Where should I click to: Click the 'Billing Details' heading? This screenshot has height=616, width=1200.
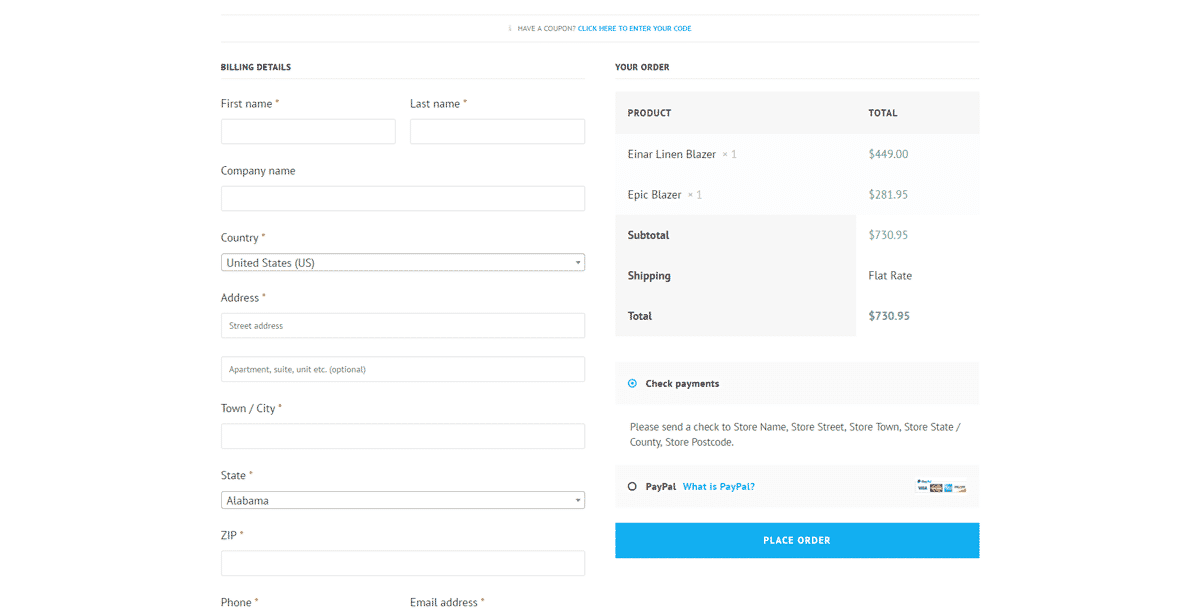tap(256, 67)
